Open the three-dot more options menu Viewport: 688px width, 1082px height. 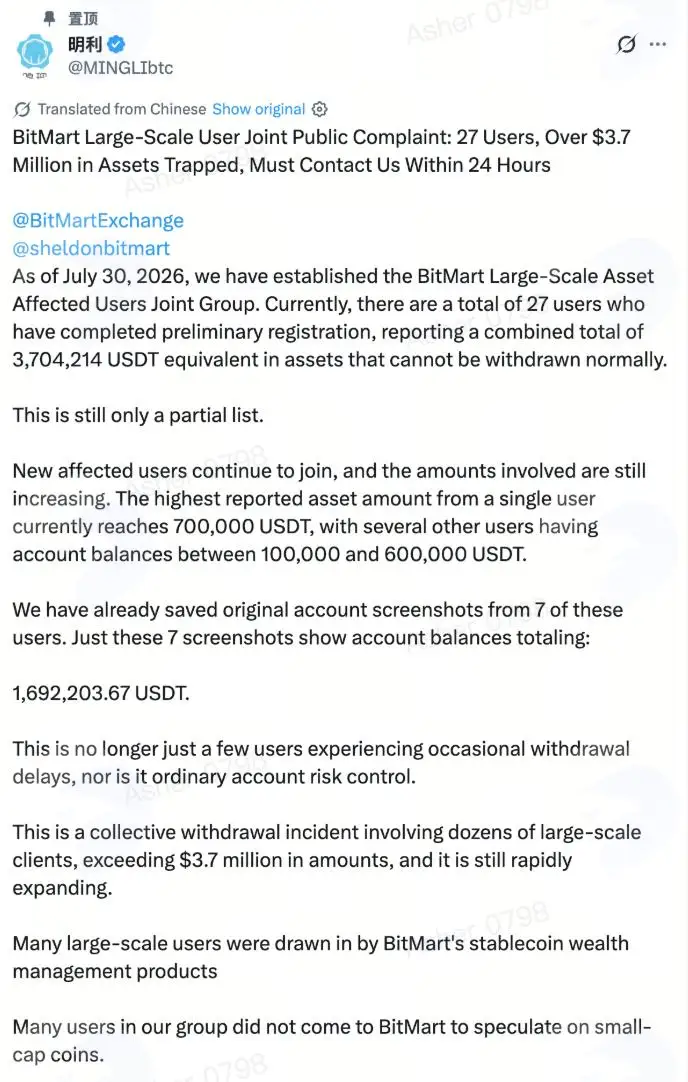click(658, 44)
